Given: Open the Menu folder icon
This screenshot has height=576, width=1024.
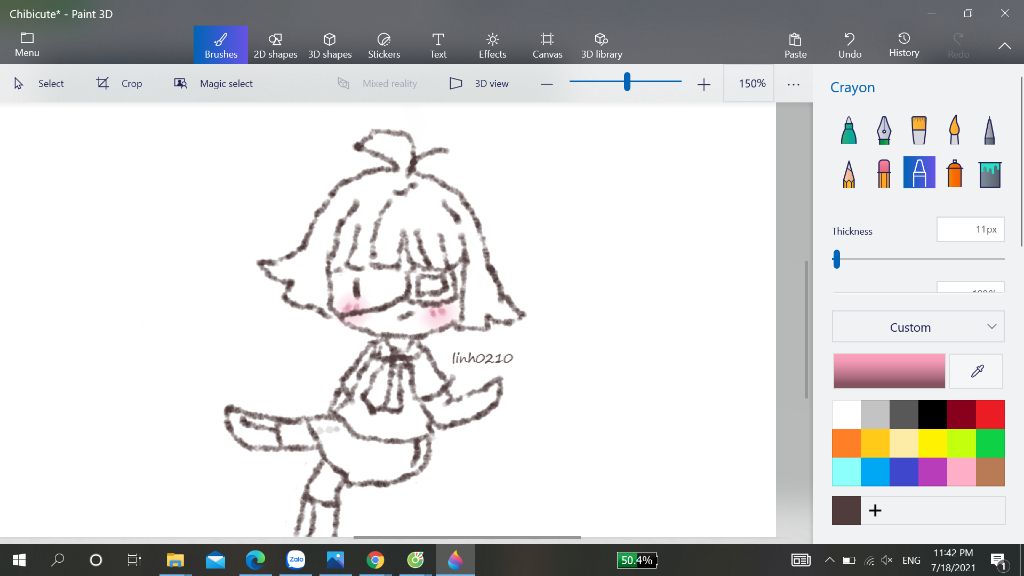Looking at the screenshot, I should [x=27, y=44].
